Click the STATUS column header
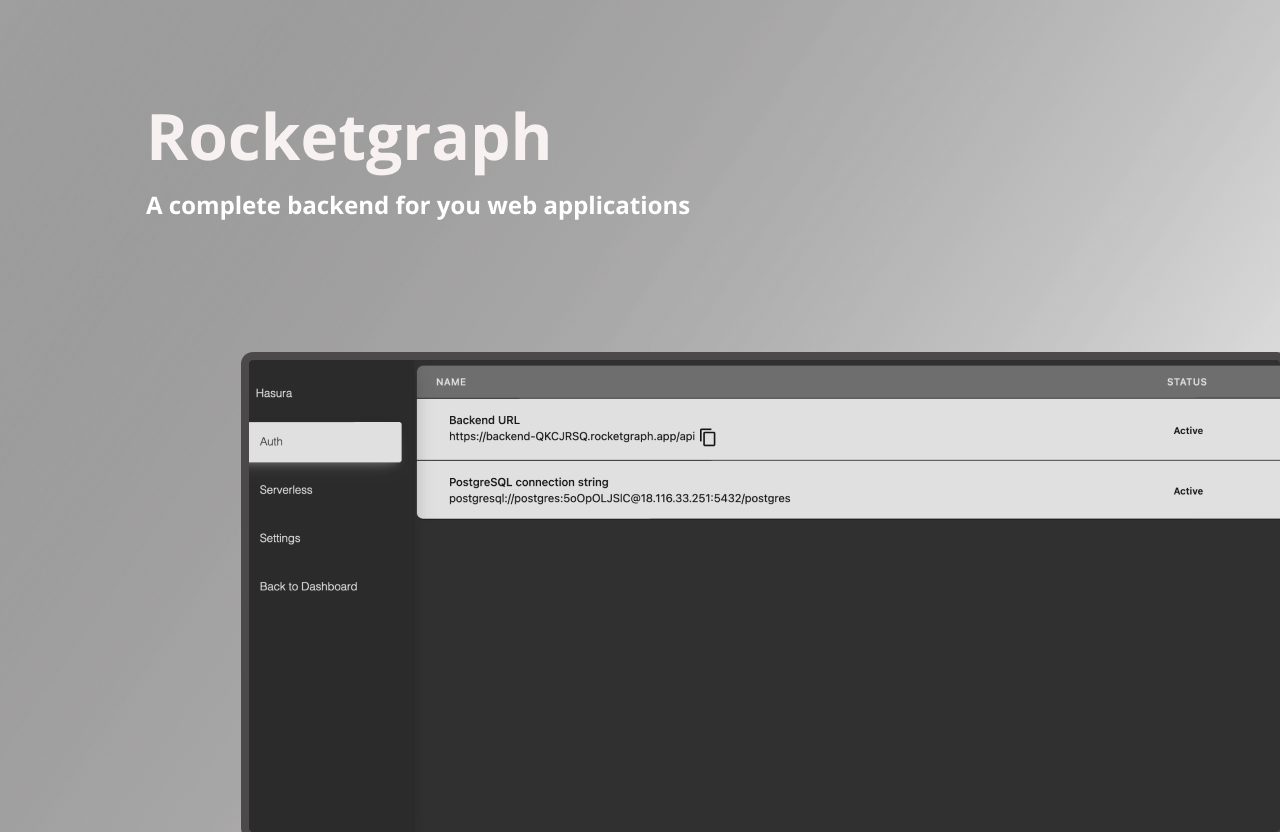 click(1187, 382)
